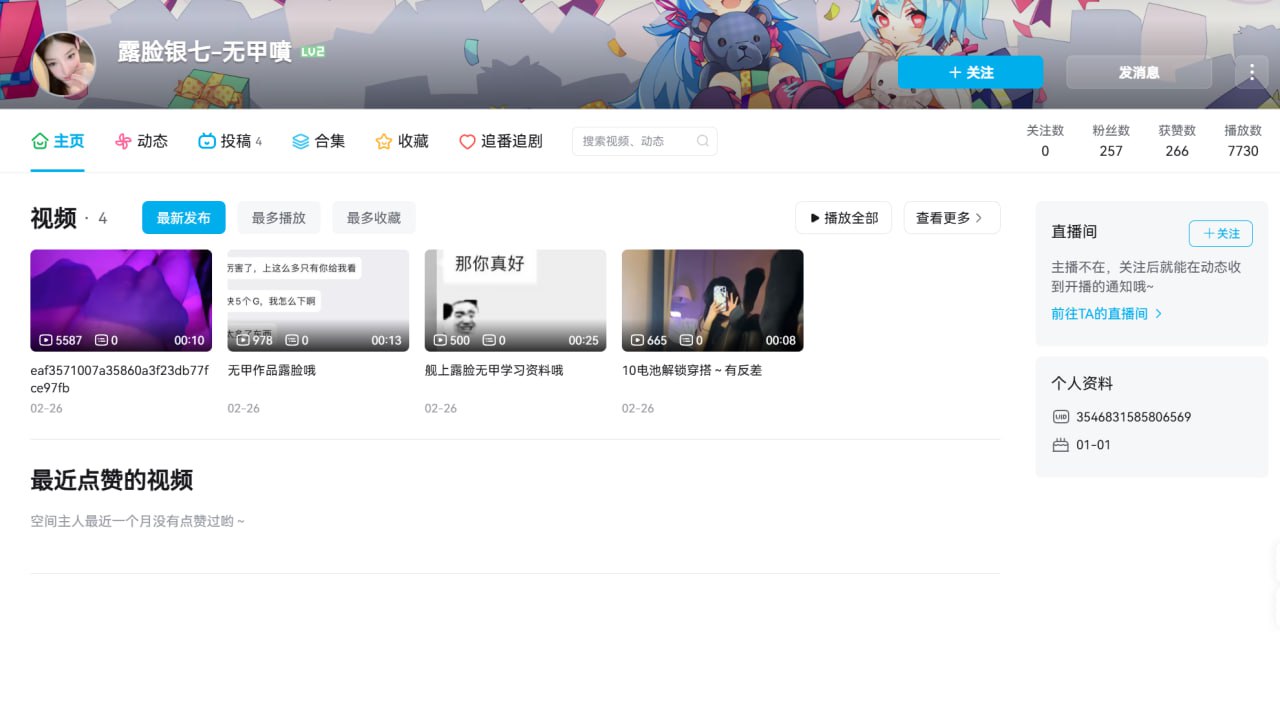The image size is (1280, 702).
Task: Click the play count icon on first video
Action: point(46,340)
